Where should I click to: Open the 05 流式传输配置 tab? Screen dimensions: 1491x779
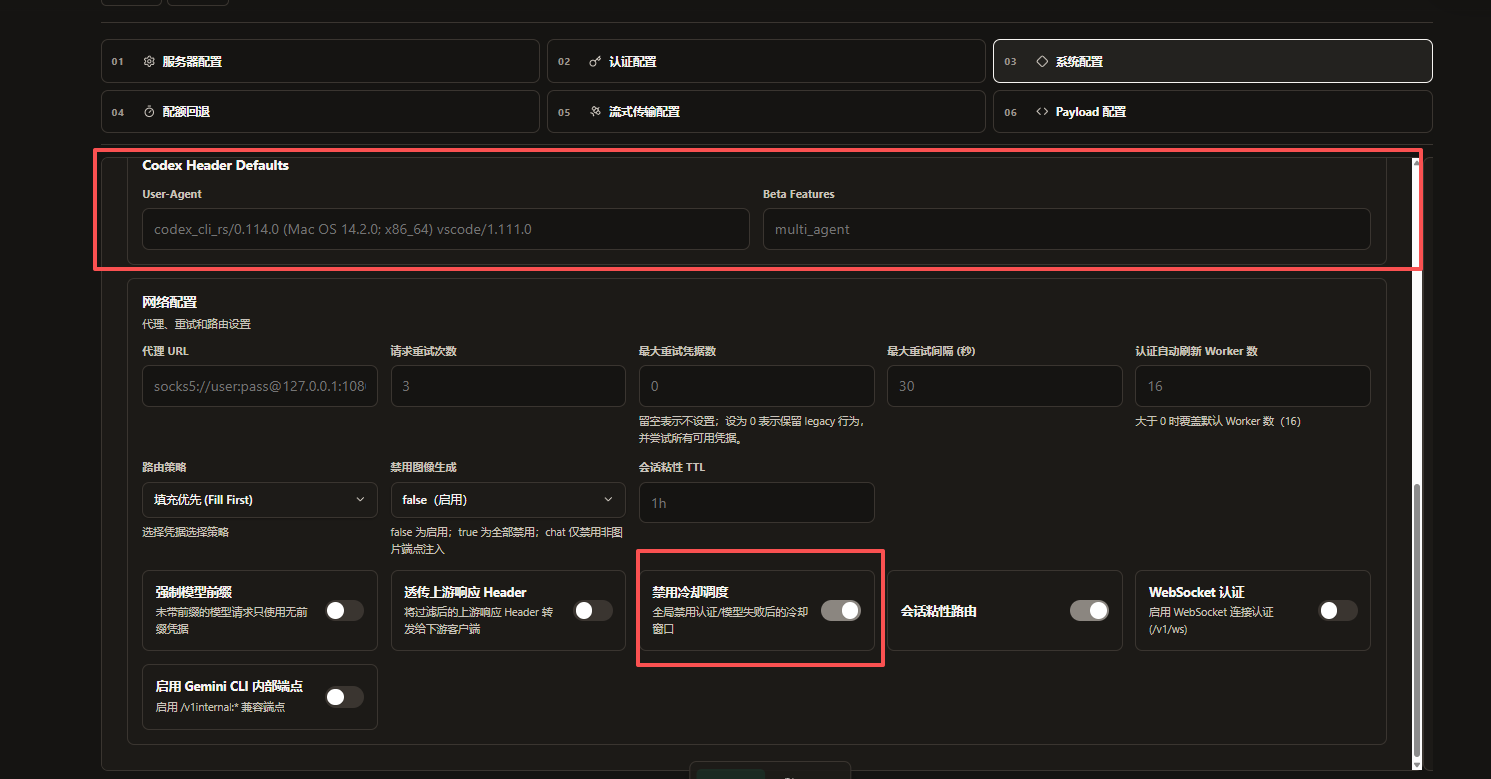tap(766, 111)
